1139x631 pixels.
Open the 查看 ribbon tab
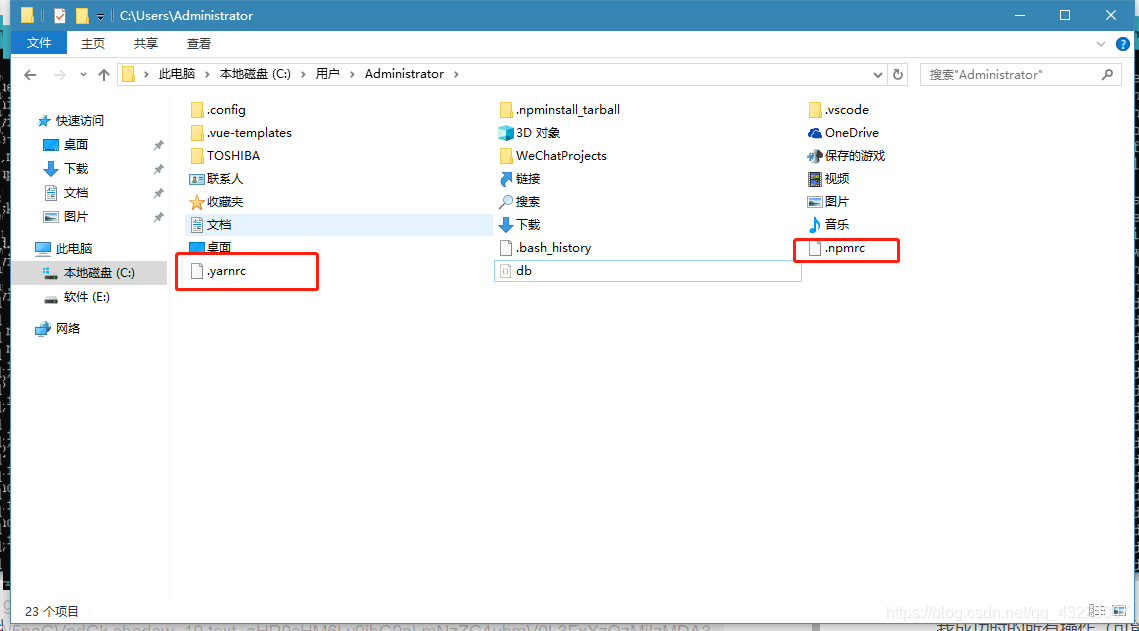coord(198,44)
